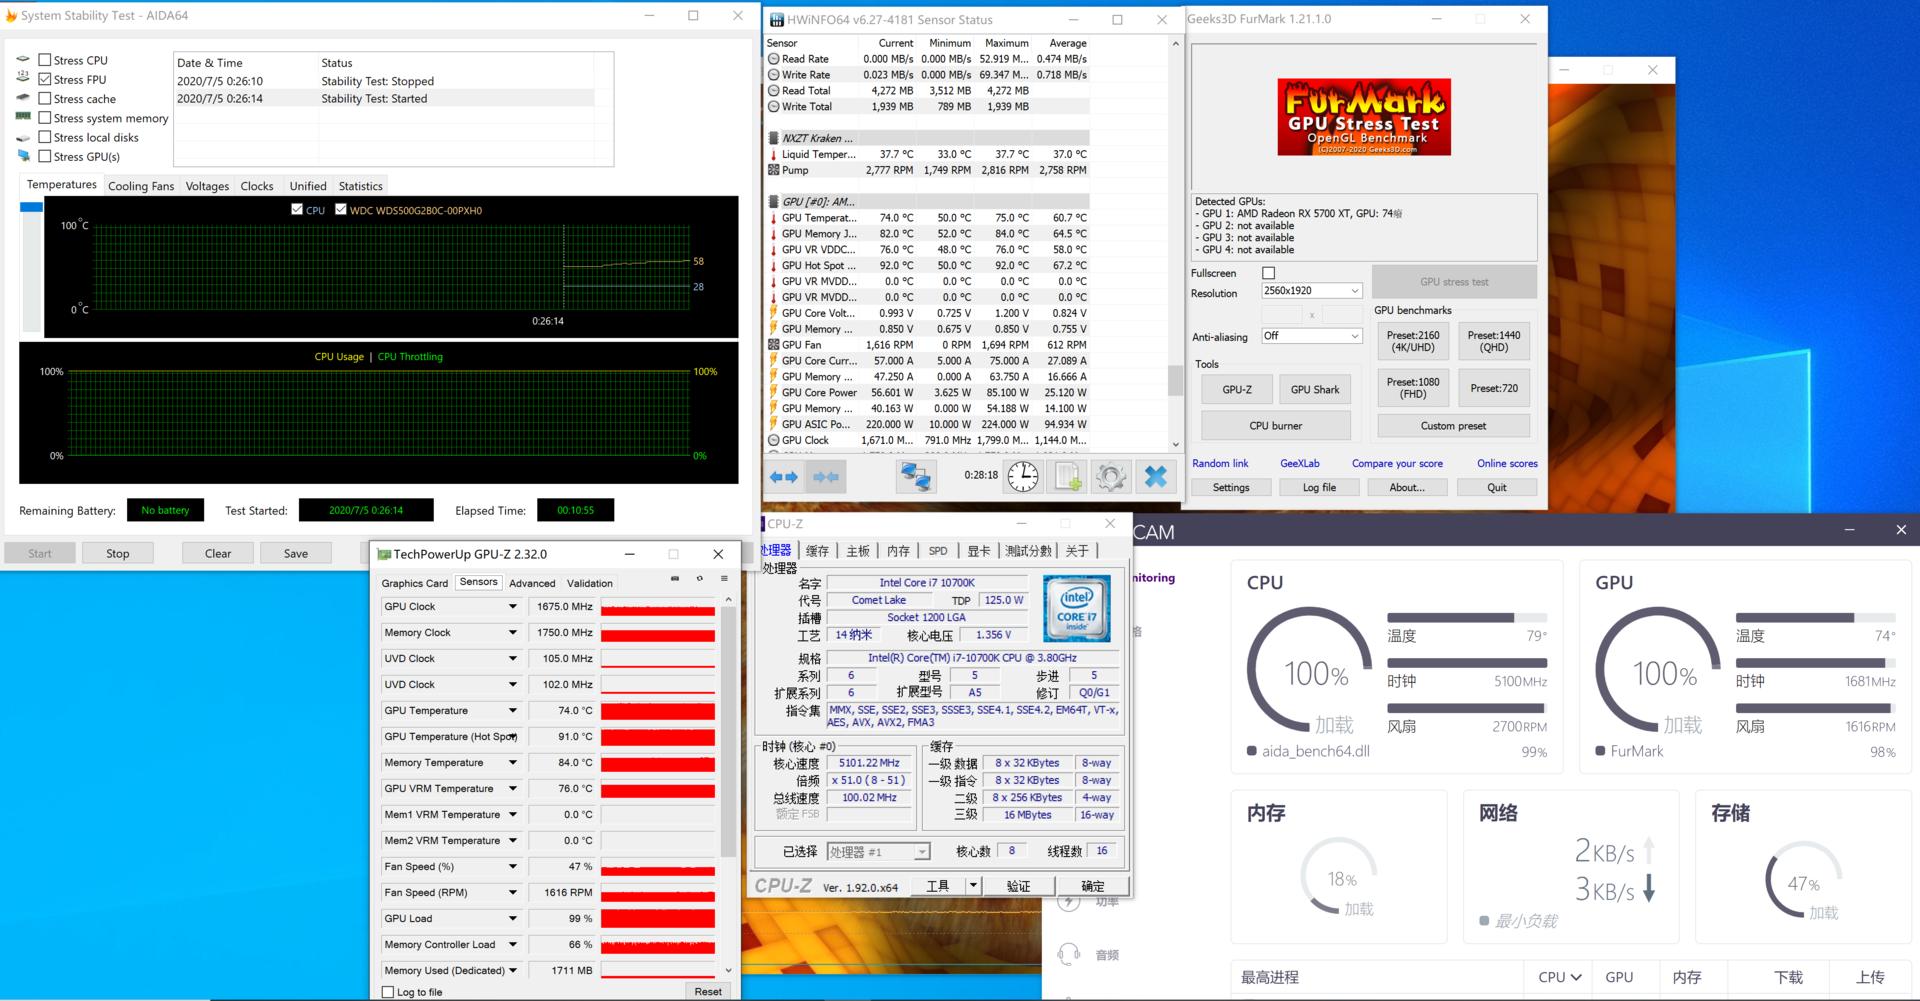Start HWiNFO logging with the log file icon

(1067, 477)
